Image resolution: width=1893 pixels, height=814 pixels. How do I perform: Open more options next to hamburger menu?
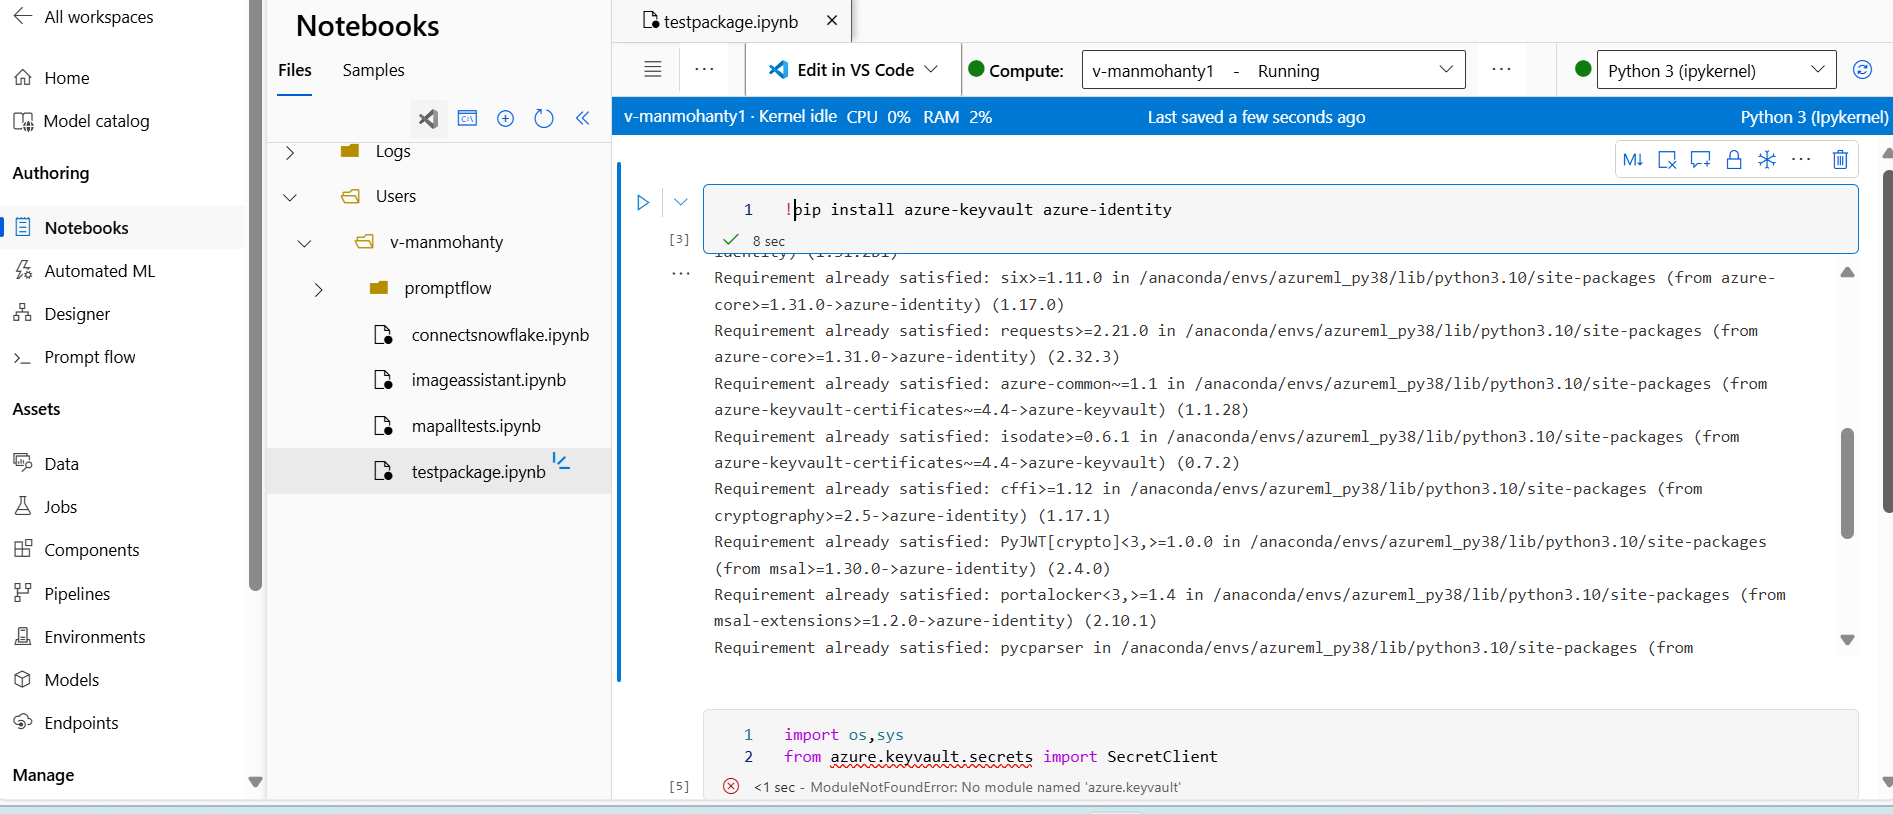(x=705, y=69)
